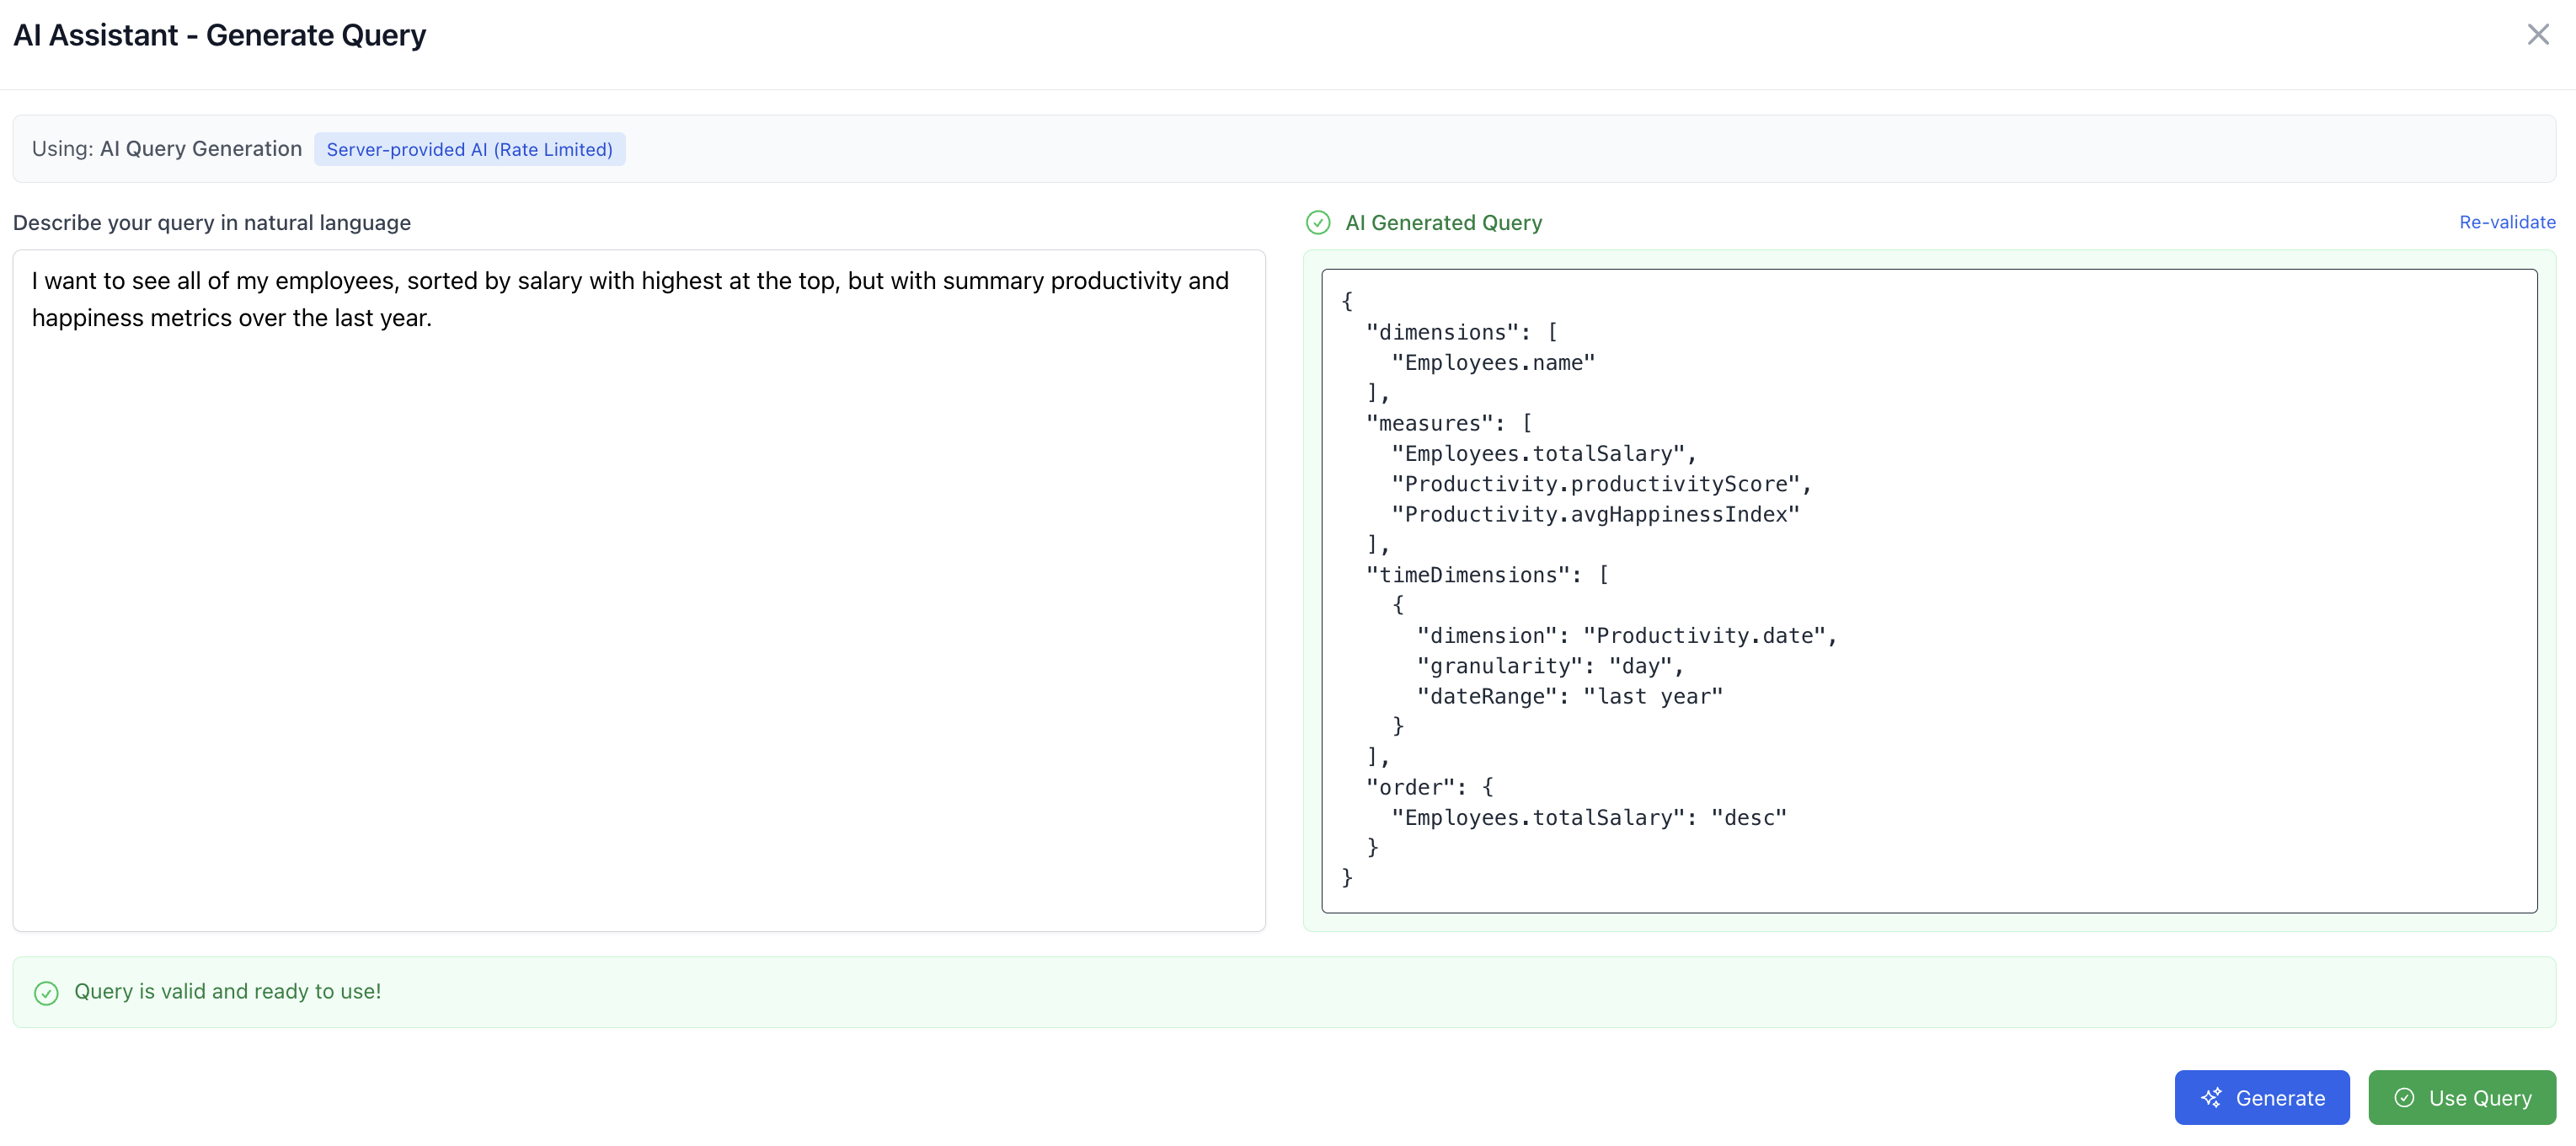
Task: Click the "Using: AI Query Generation" text
Action: click(167, 148)
